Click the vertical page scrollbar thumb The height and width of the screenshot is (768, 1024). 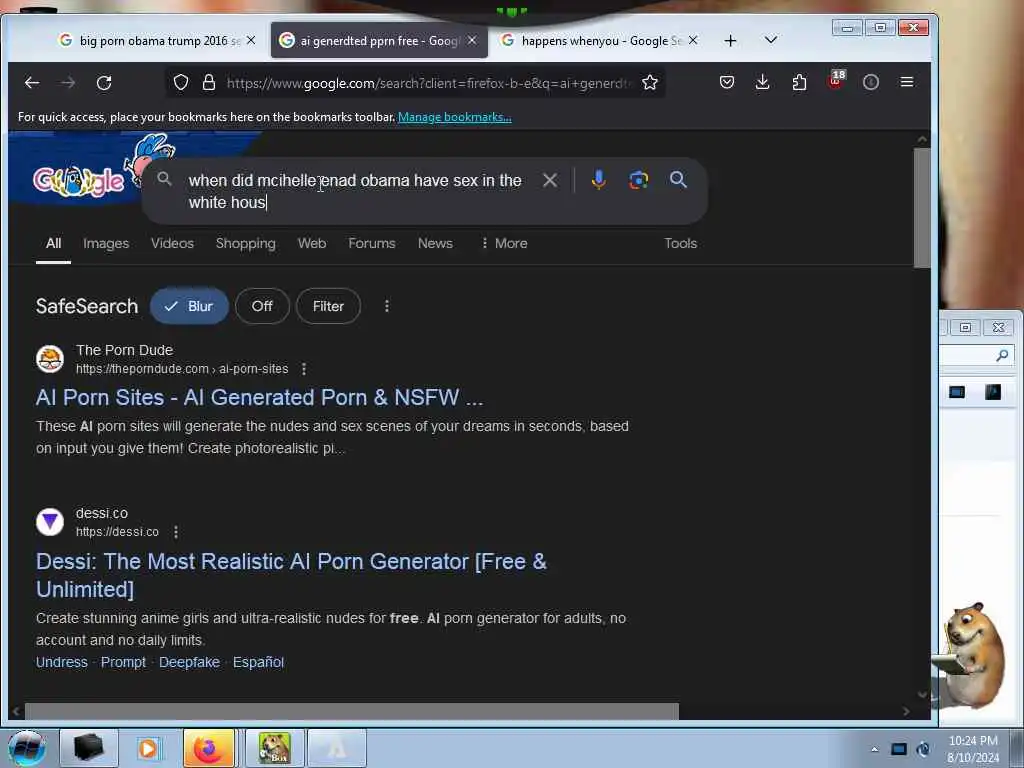[x=921, y=208]
